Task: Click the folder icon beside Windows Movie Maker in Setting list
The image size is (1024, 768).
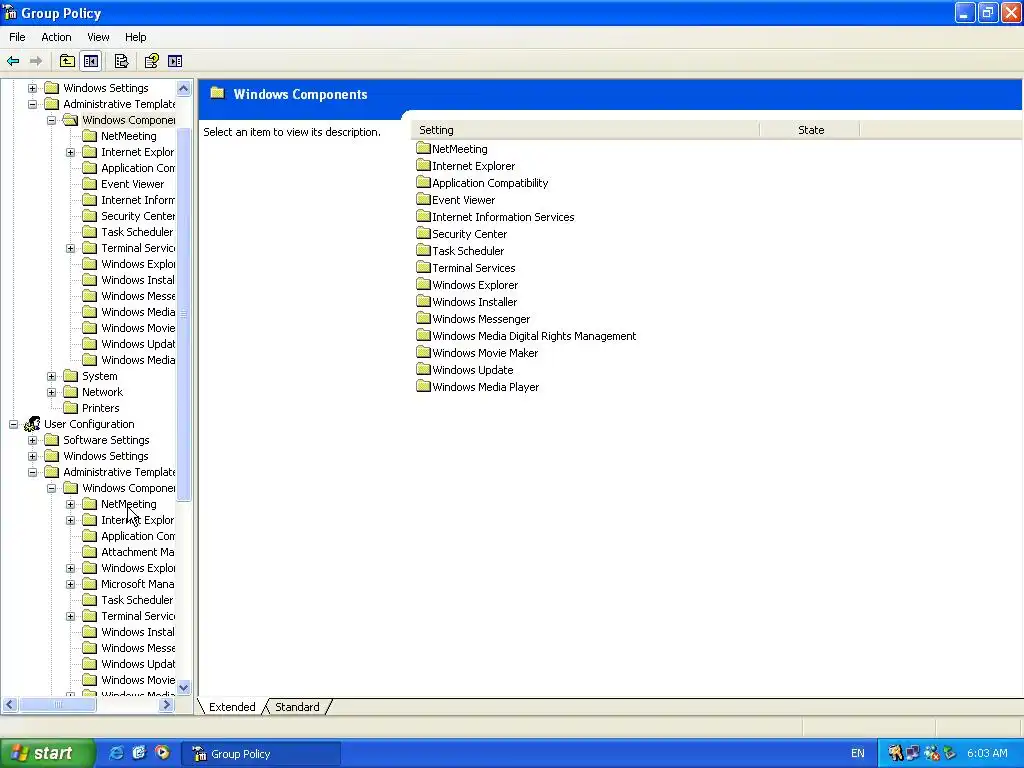Action: pyautogui.click(x=423, y=353)
